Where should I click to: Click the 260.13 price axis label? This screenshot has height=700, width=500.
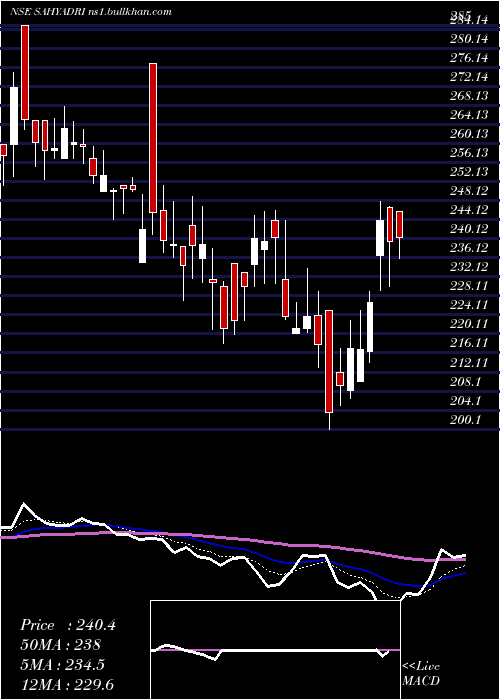click(469, 134)
